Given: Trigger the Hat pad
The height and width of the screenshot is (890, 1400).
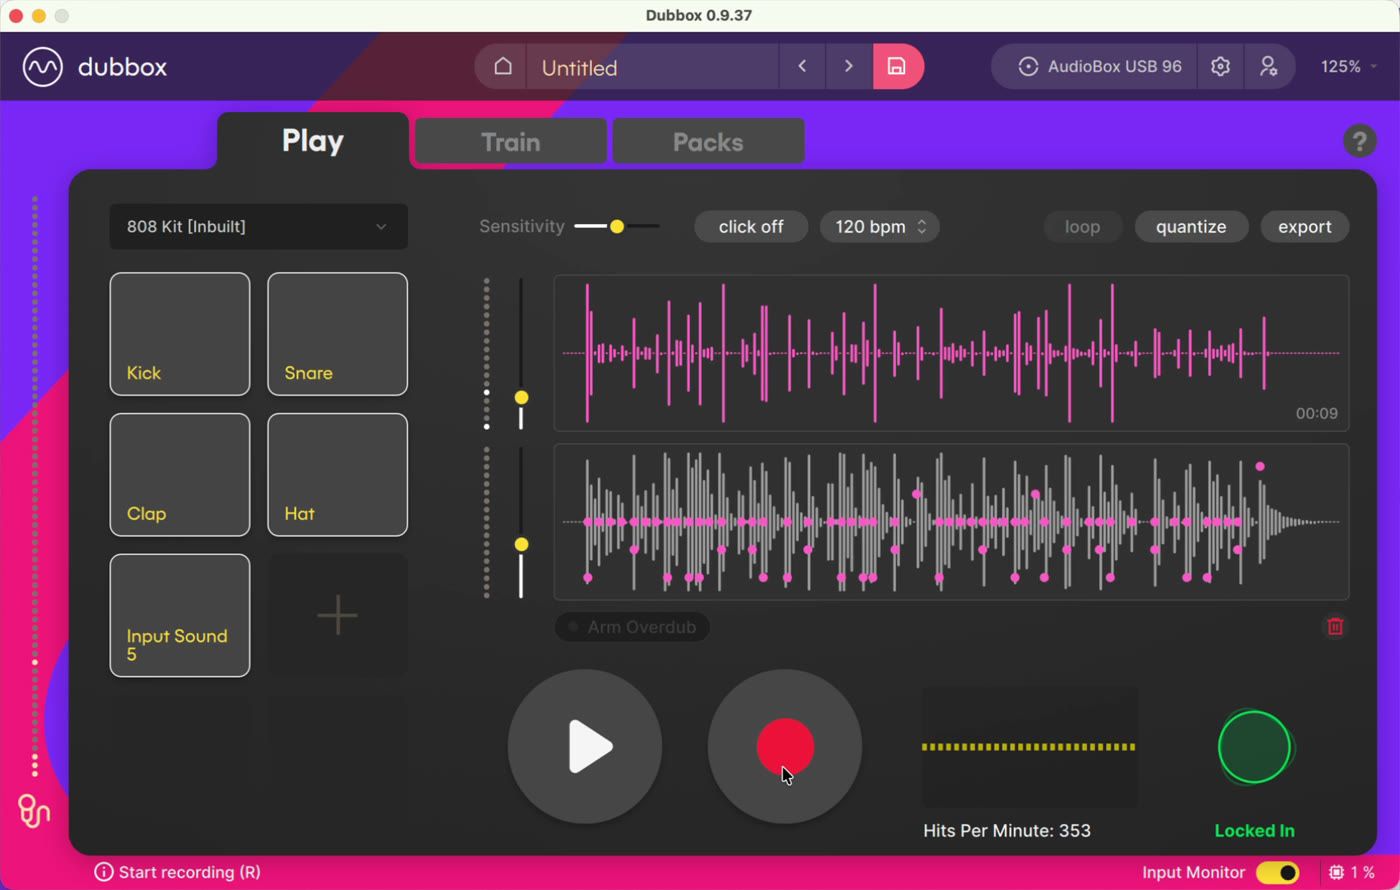Looking at the screenshot, I should (x=337, y=475).
